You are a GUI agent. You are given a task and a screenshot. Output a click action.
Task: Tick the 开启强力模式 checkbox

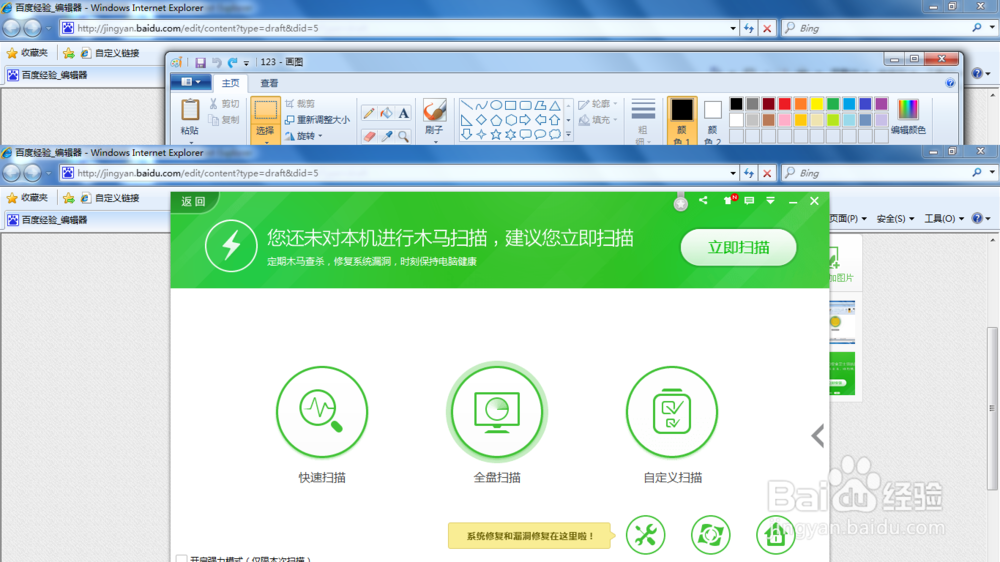(x=182, y=559)
